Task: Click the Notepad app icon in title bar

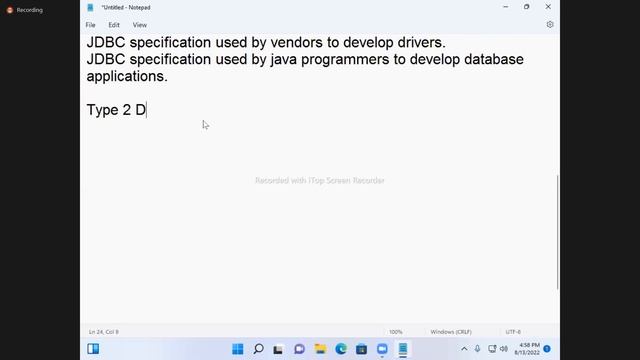Action: 90,7
